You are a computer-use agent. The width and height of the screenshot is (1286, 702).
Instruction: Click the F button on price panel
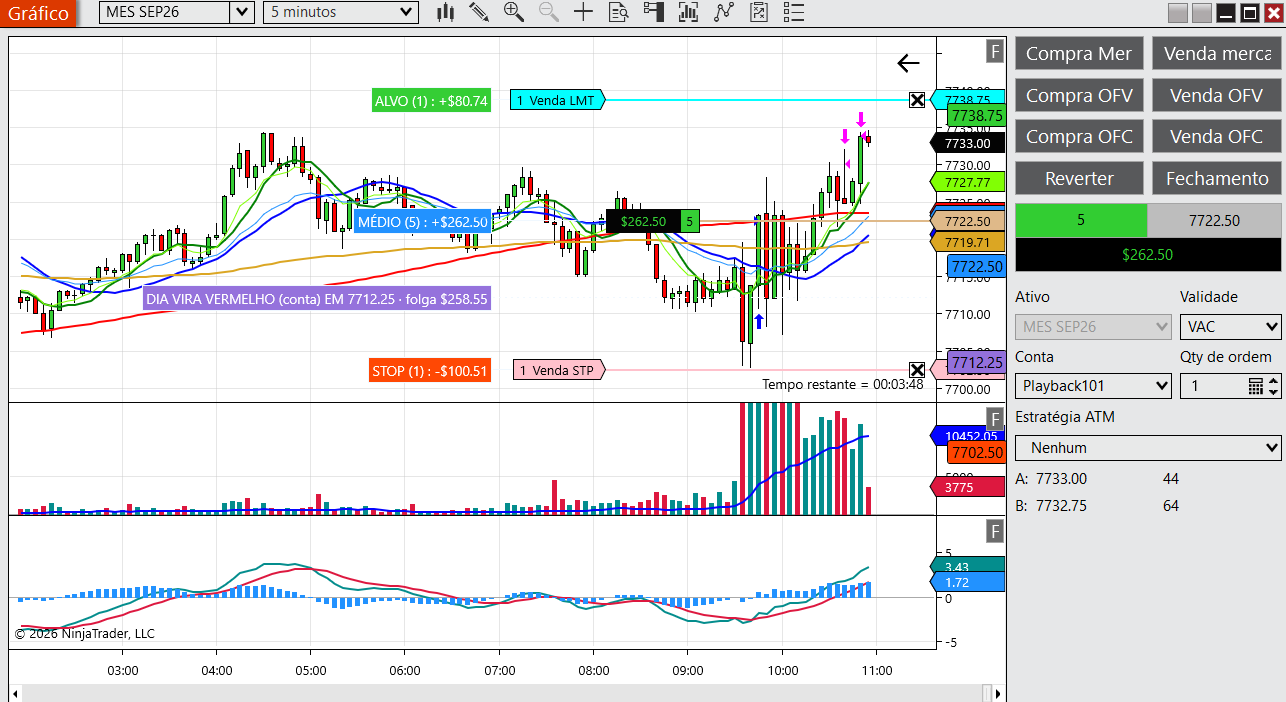tap(995, 51)
